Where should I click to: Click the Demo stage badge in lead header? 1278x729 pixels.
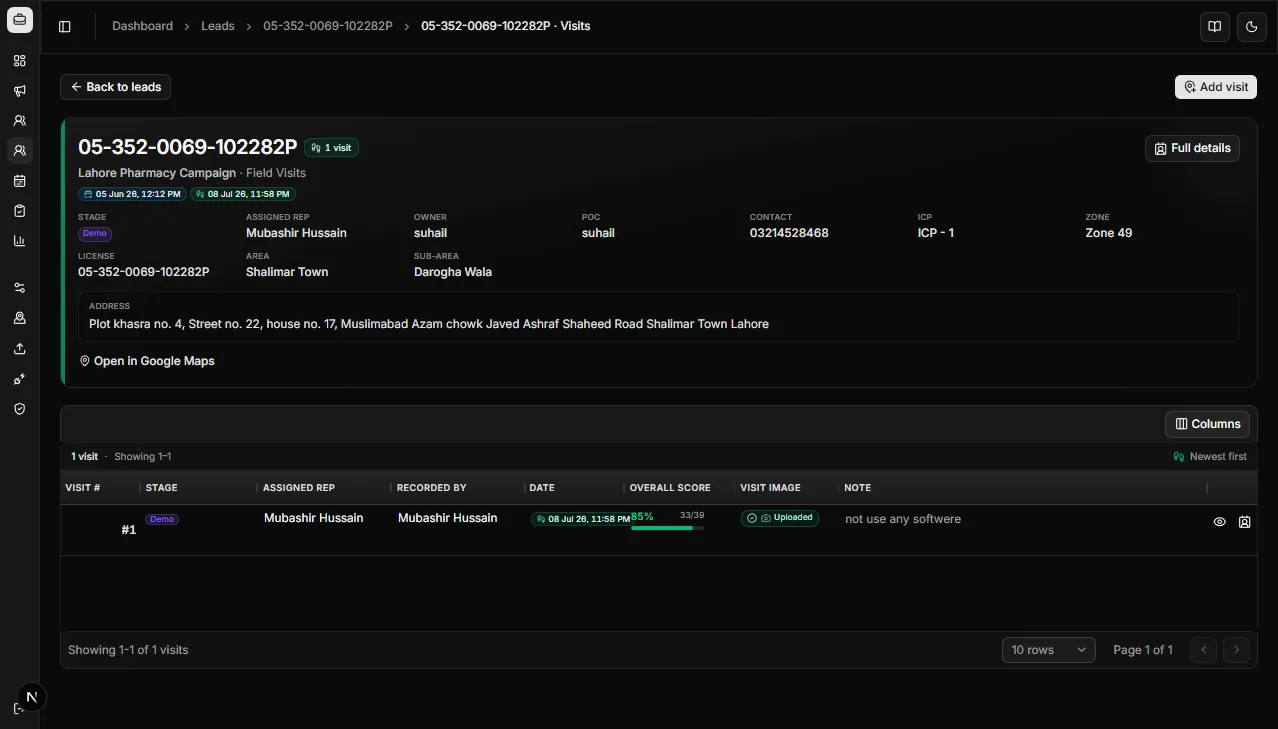(95, 234)
